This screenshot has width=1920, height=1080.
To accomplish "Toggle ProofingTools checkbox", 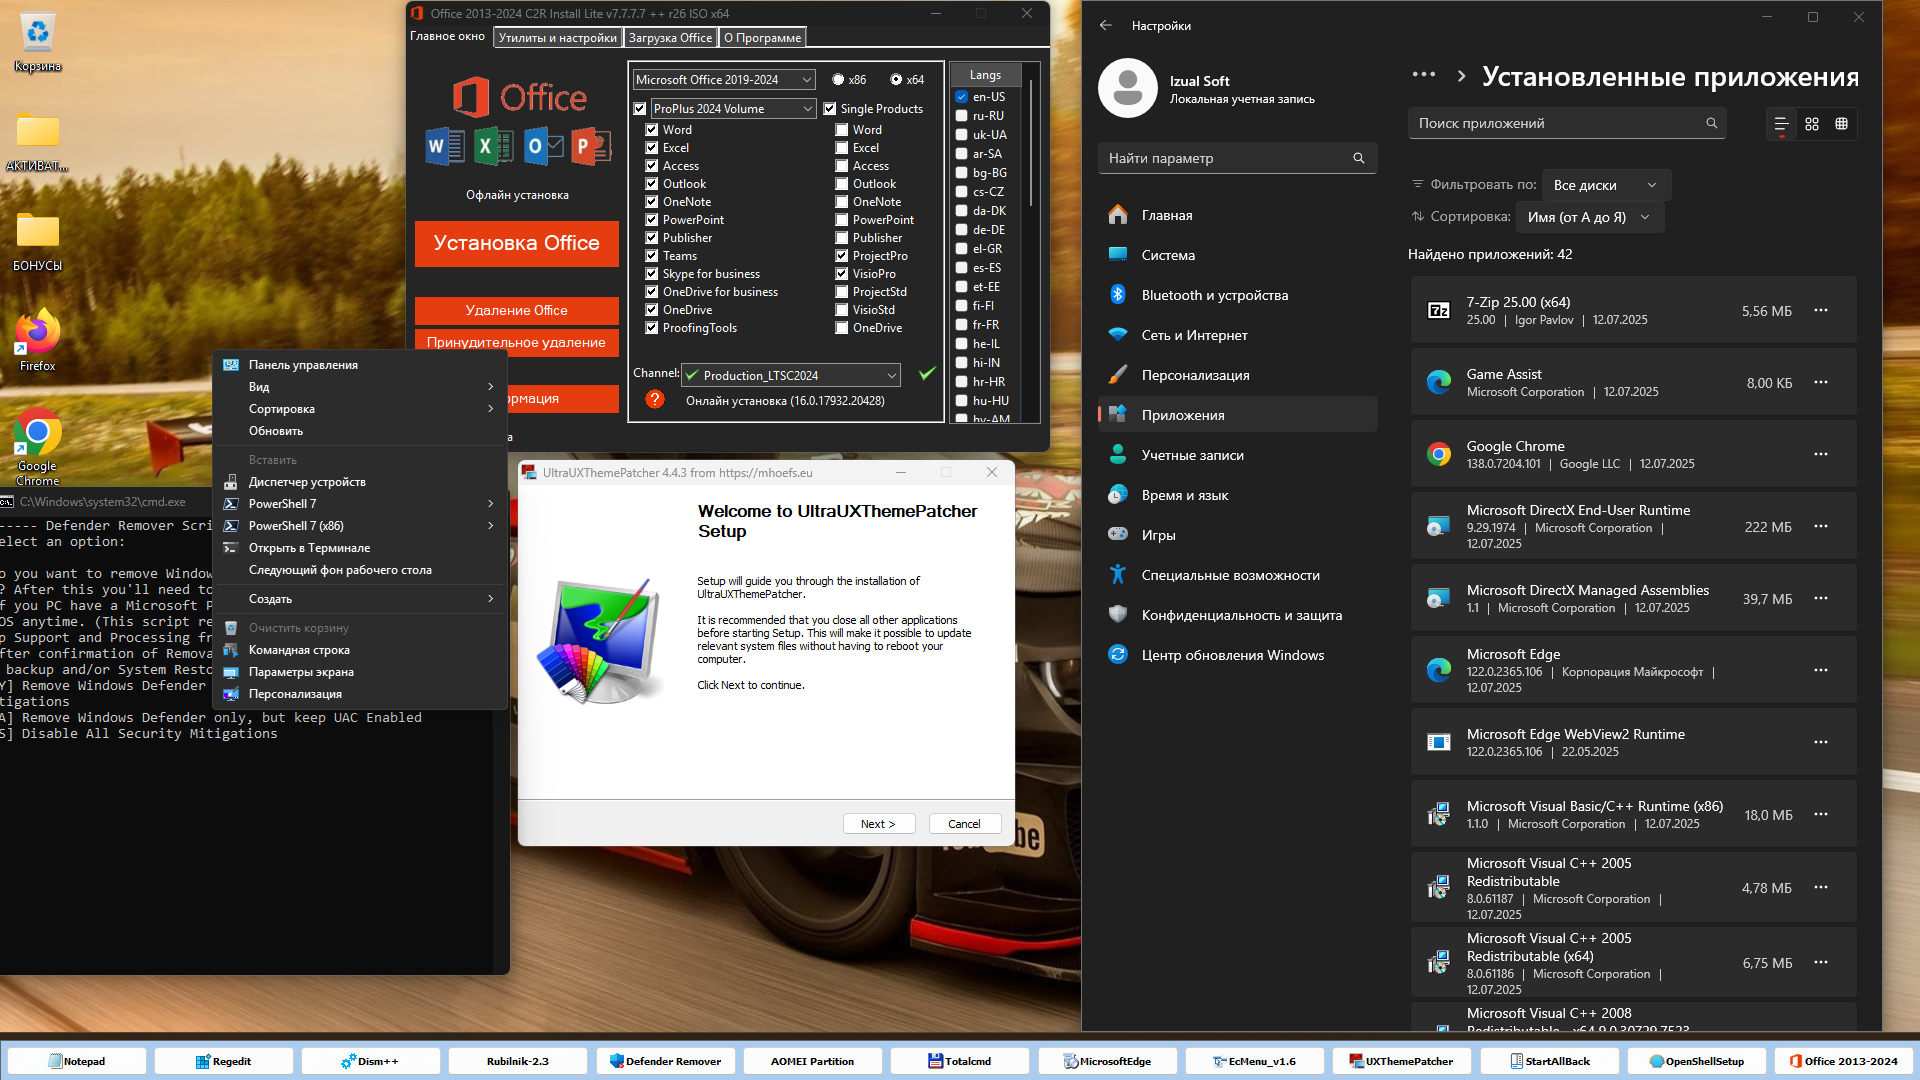I will 652,328.
